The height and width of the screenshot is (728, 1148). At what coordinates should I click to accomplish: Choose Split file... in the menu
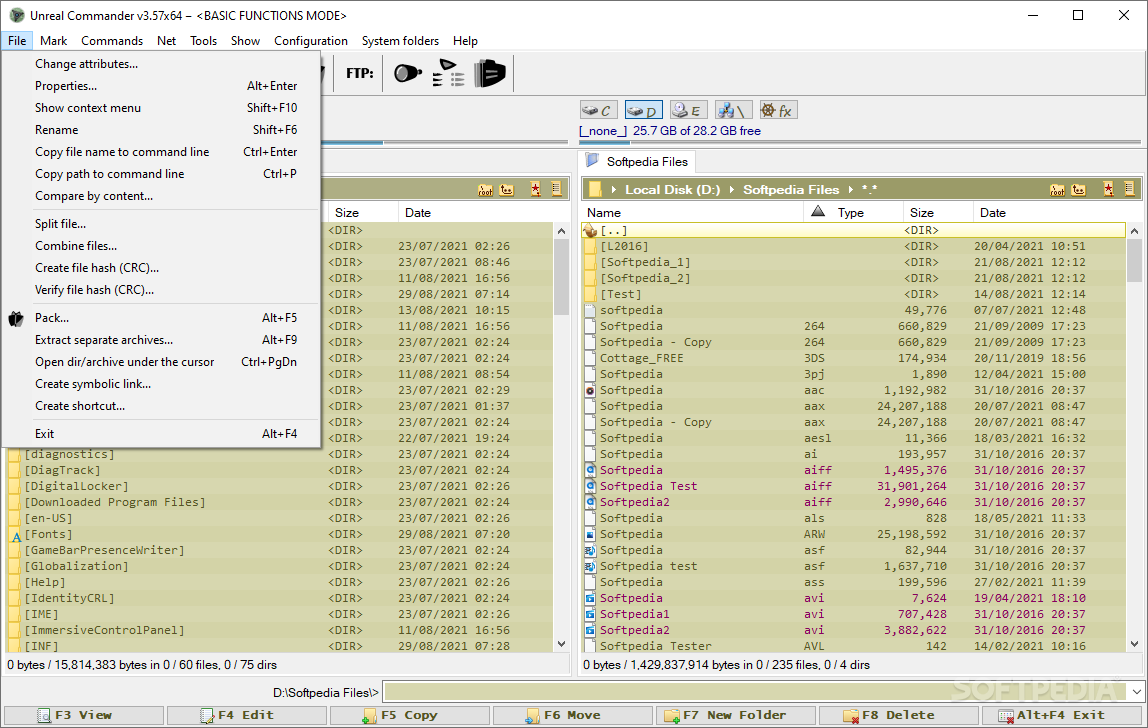click(161, 223)
